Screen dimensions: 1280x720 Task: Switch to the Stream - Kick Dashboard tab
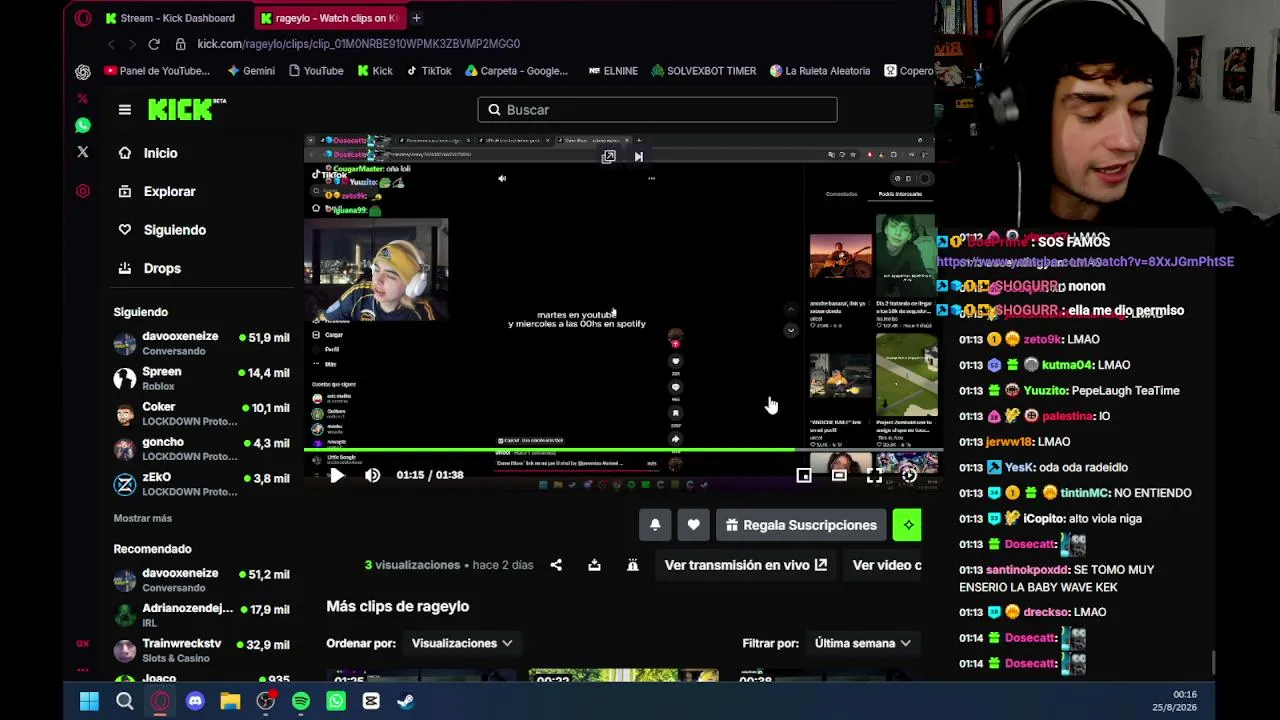169,18
